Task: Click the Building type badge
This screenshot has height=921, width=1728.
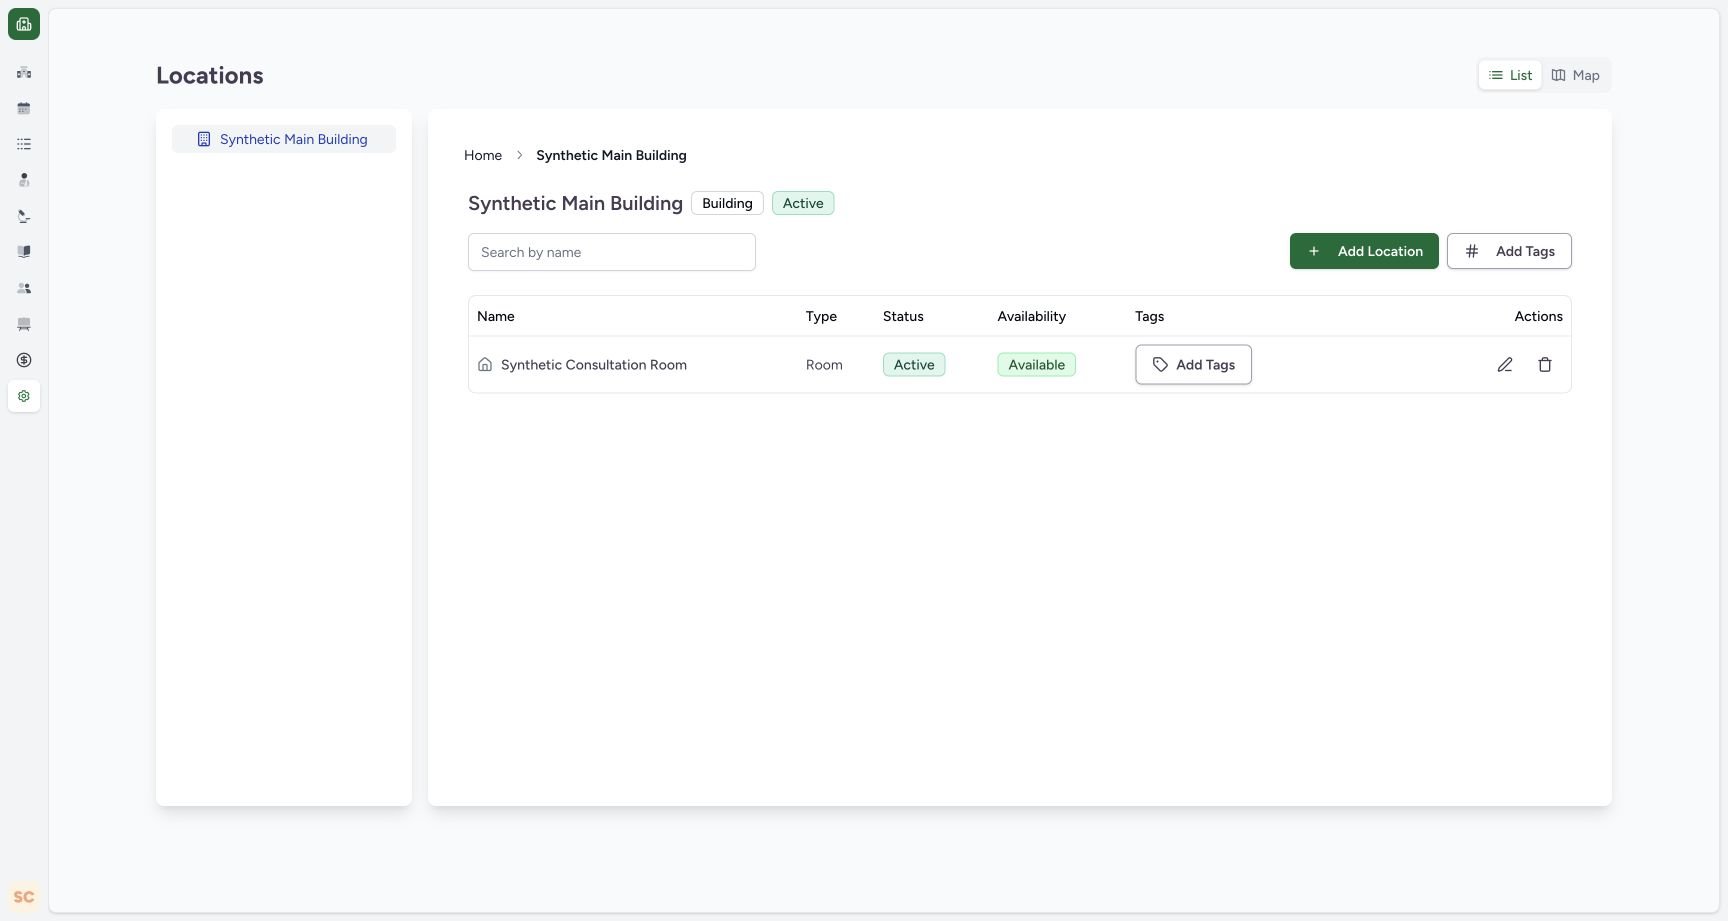Action: pyautogui.click(x=727, y=203)
